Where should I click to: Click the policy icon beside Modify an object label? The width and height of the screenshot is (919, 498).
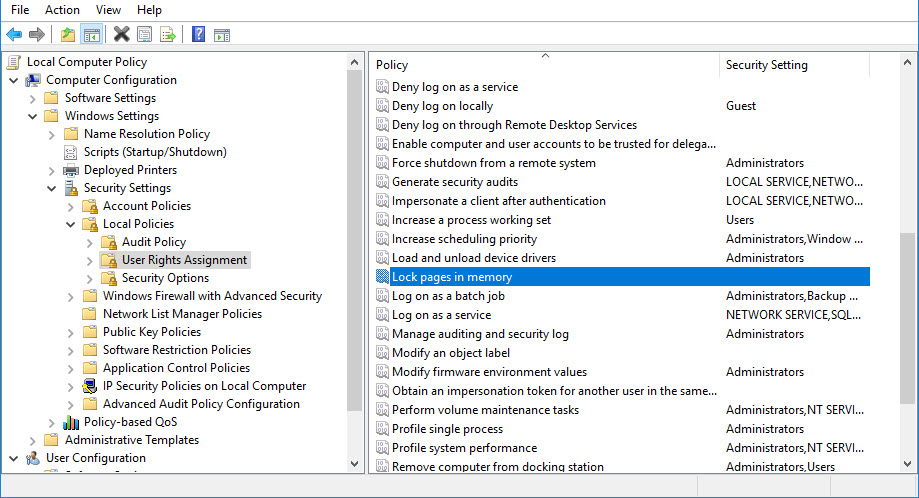pyautogui.click(x=382, y=353)
